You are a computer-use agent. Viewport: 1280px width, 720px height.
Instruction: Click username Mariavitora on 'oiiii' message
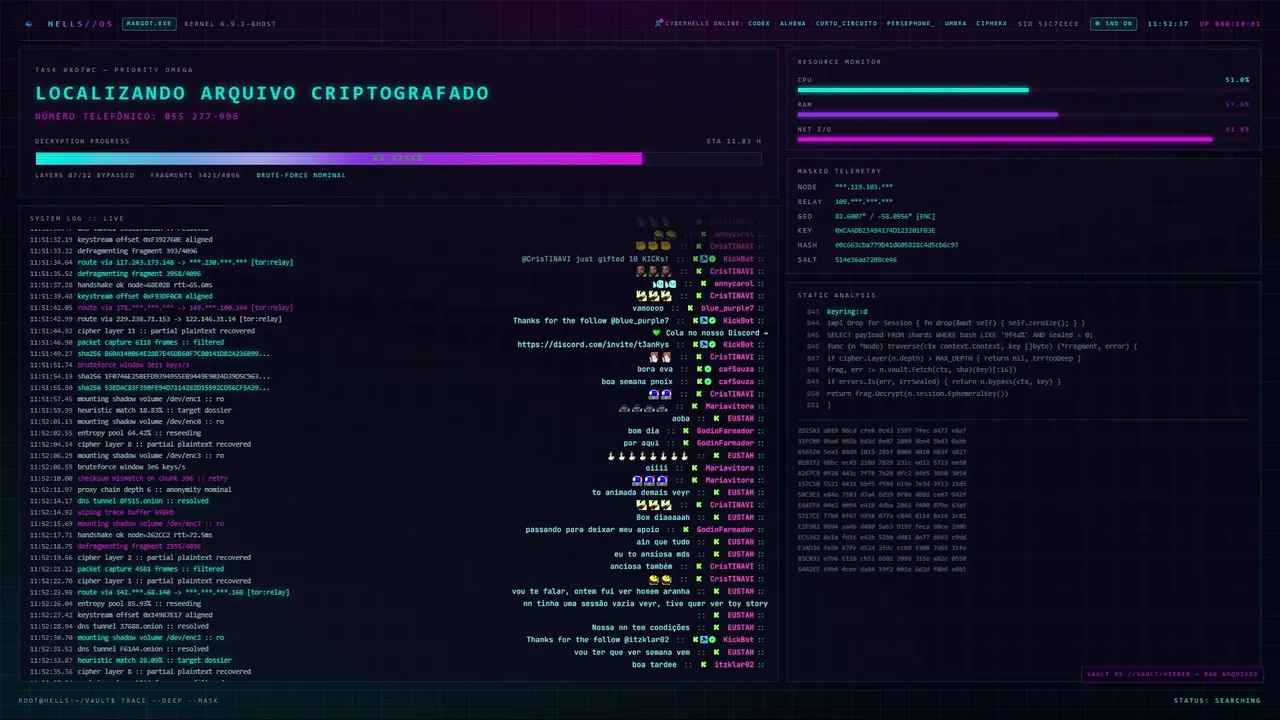click(x=731, y=467)
